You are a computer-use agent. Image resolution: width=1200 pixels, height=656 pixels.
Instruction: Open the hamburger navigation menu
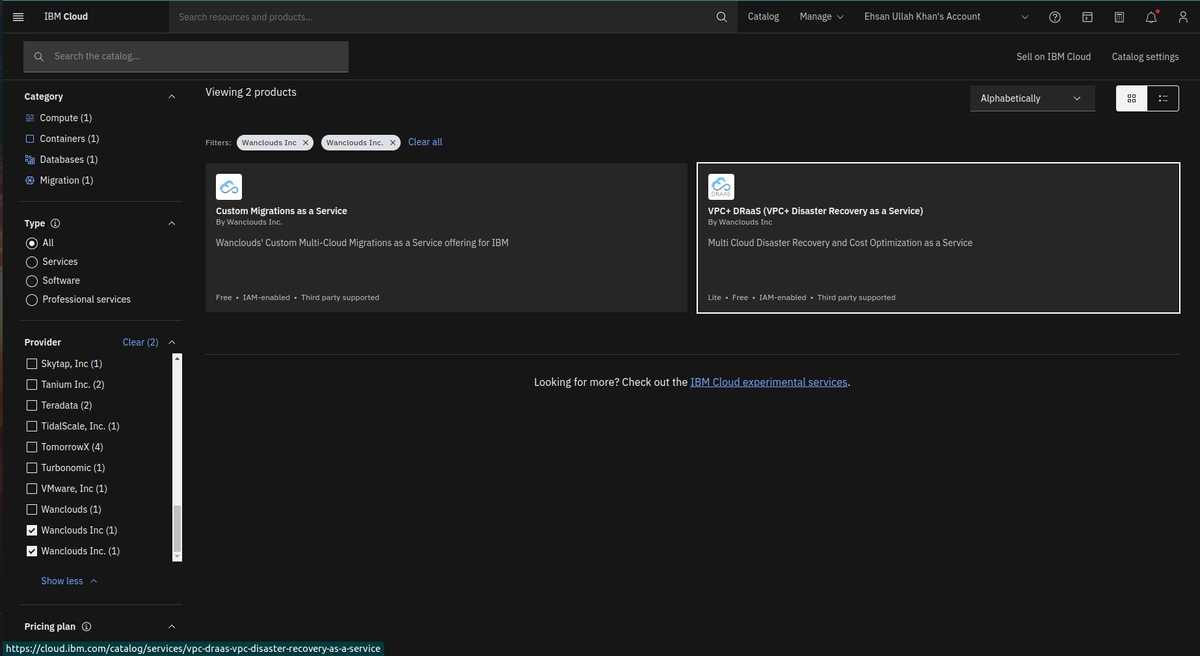pyautogui.click(x=17, y=17)
